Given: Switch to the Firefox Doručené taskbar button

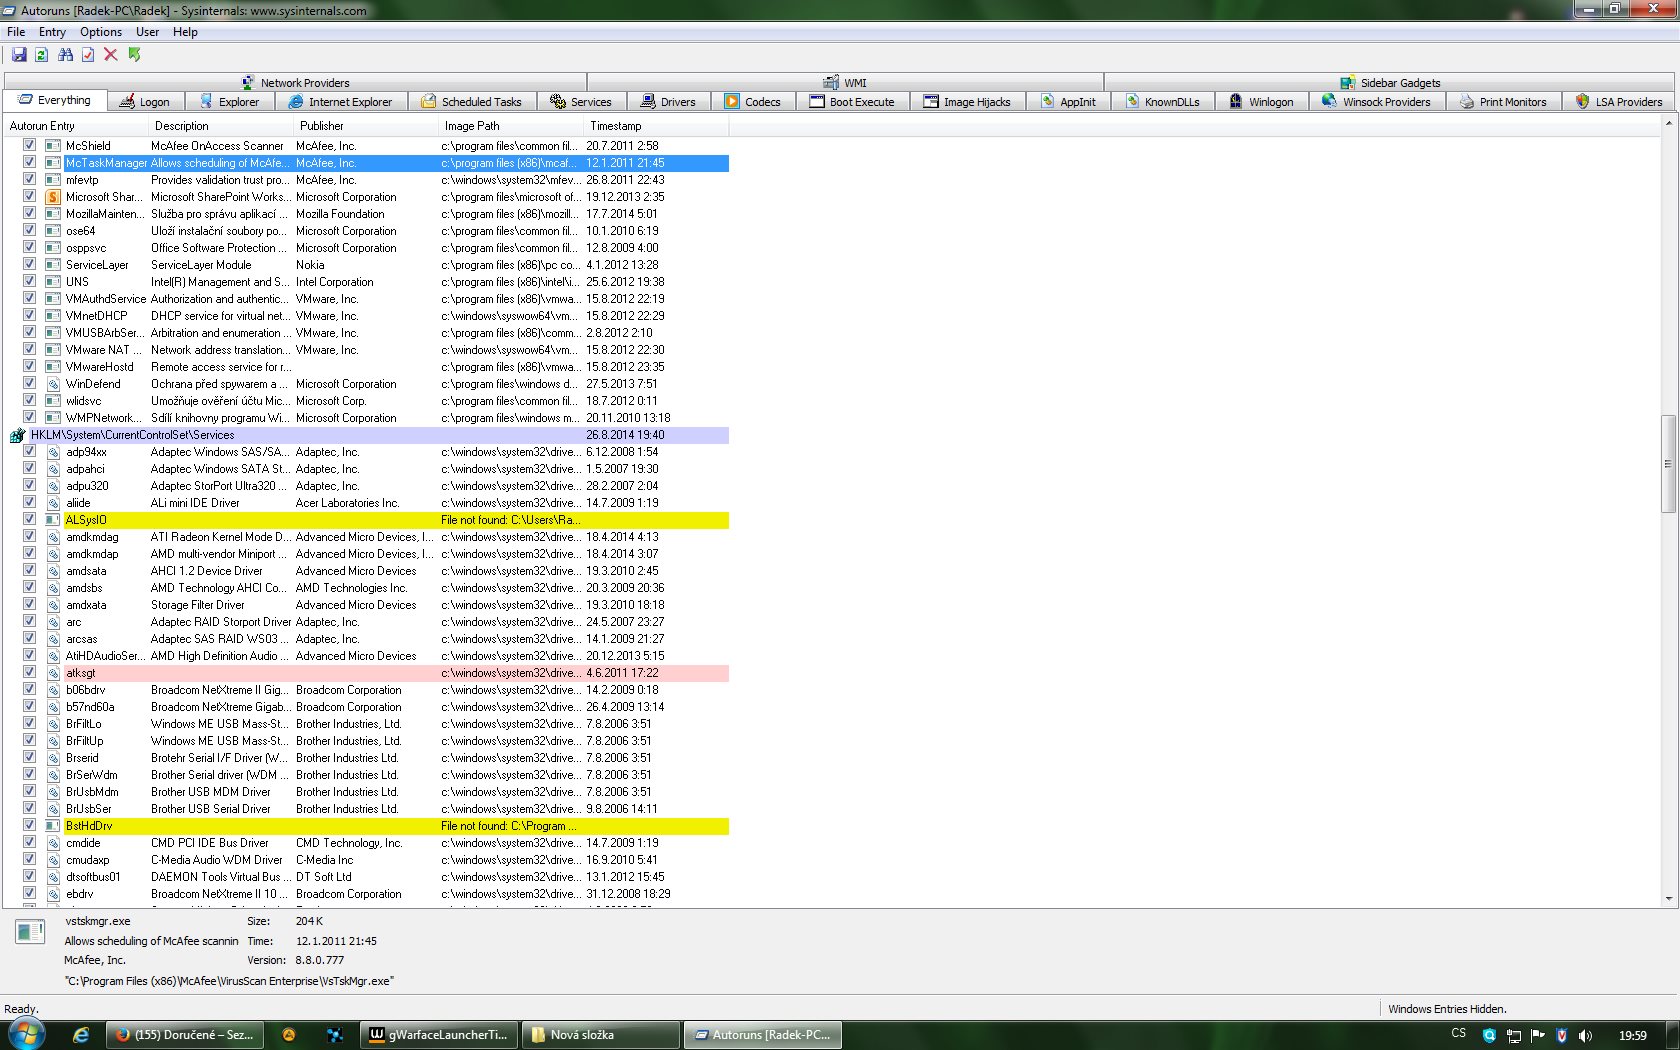Looking at the screenshot, I should pos(185,1035).
